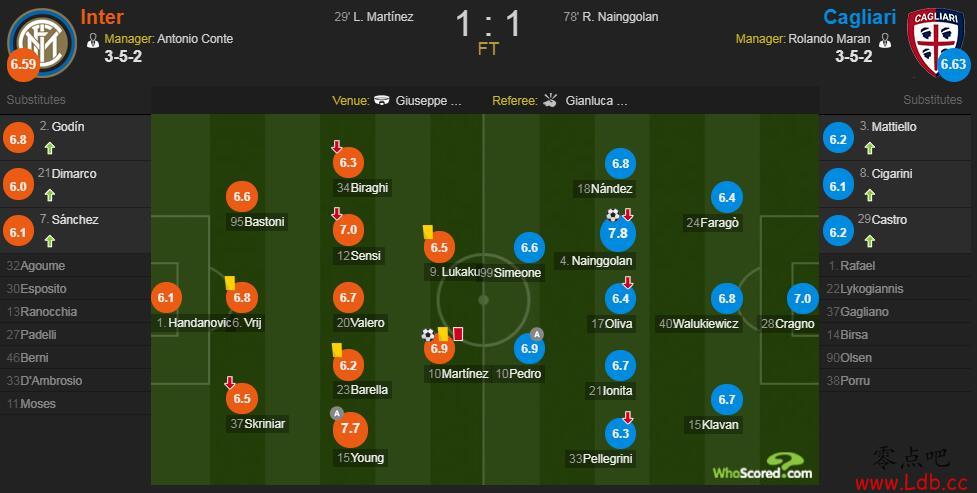Image resolution: width=977 pixels, height=493 pixels.
Task: Click the goal ball icon above Nainggolan
Action: [x=612, y=215]
